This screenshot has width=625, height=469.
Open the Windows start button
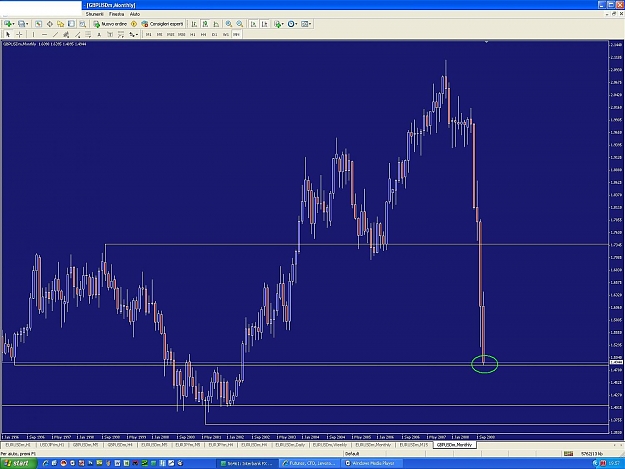(18, 463)
